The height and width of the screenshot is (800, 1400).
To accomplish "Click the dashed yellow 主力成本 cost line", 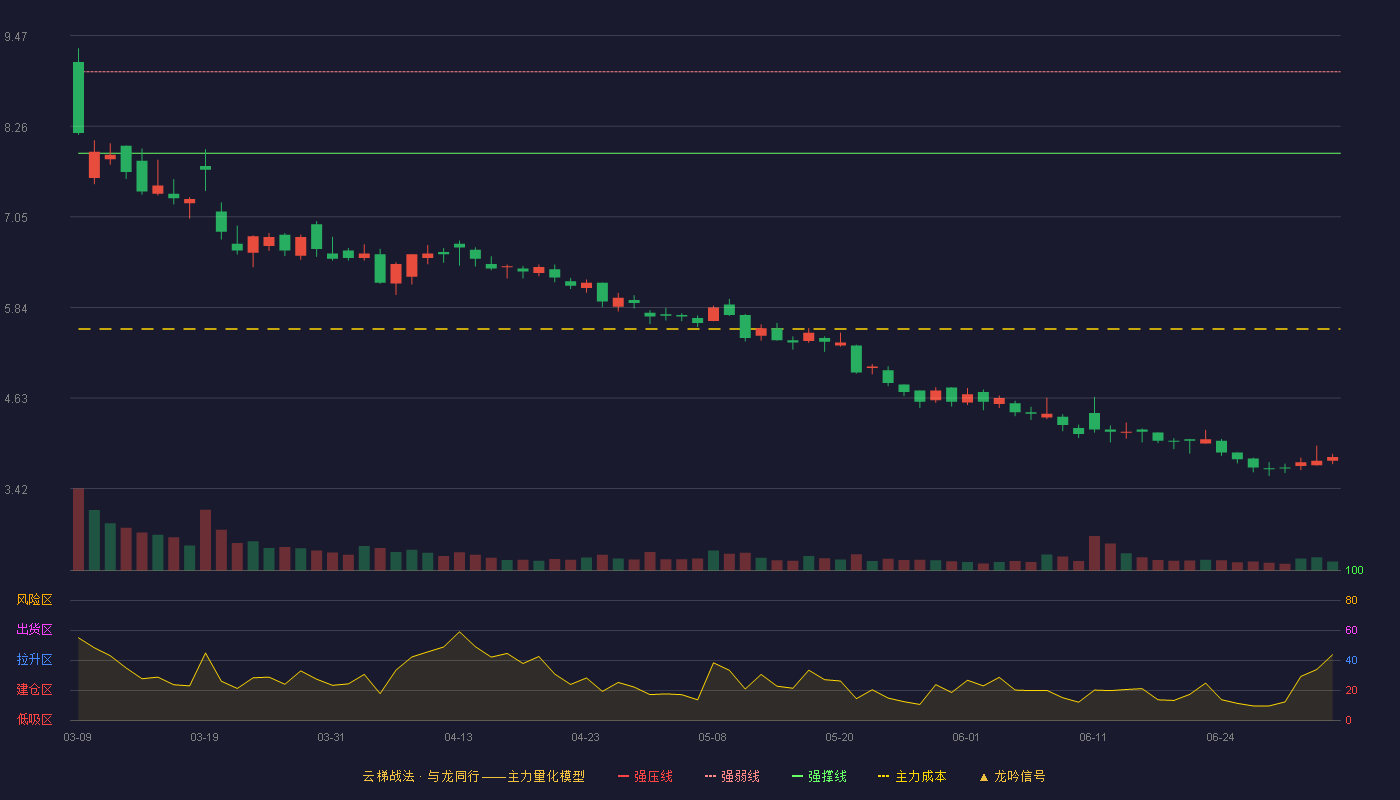I will point(709,329).
